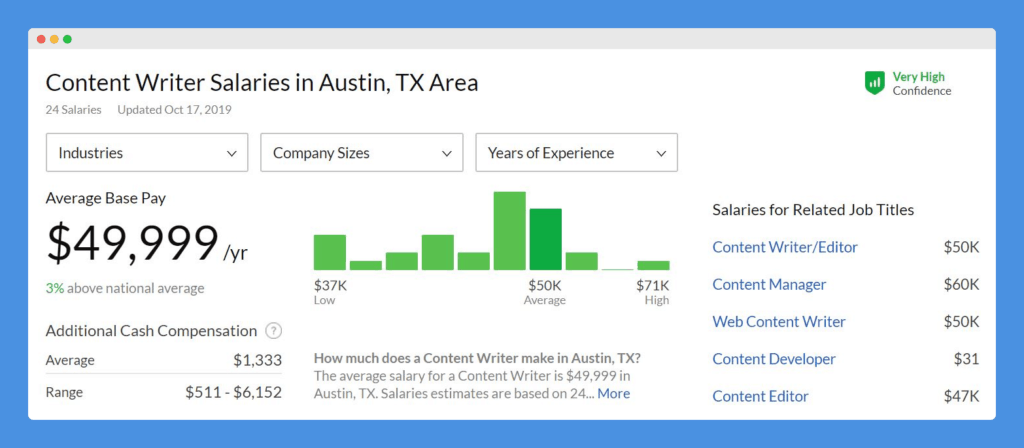Open the Industries dropdown

(x=147, y=153)
